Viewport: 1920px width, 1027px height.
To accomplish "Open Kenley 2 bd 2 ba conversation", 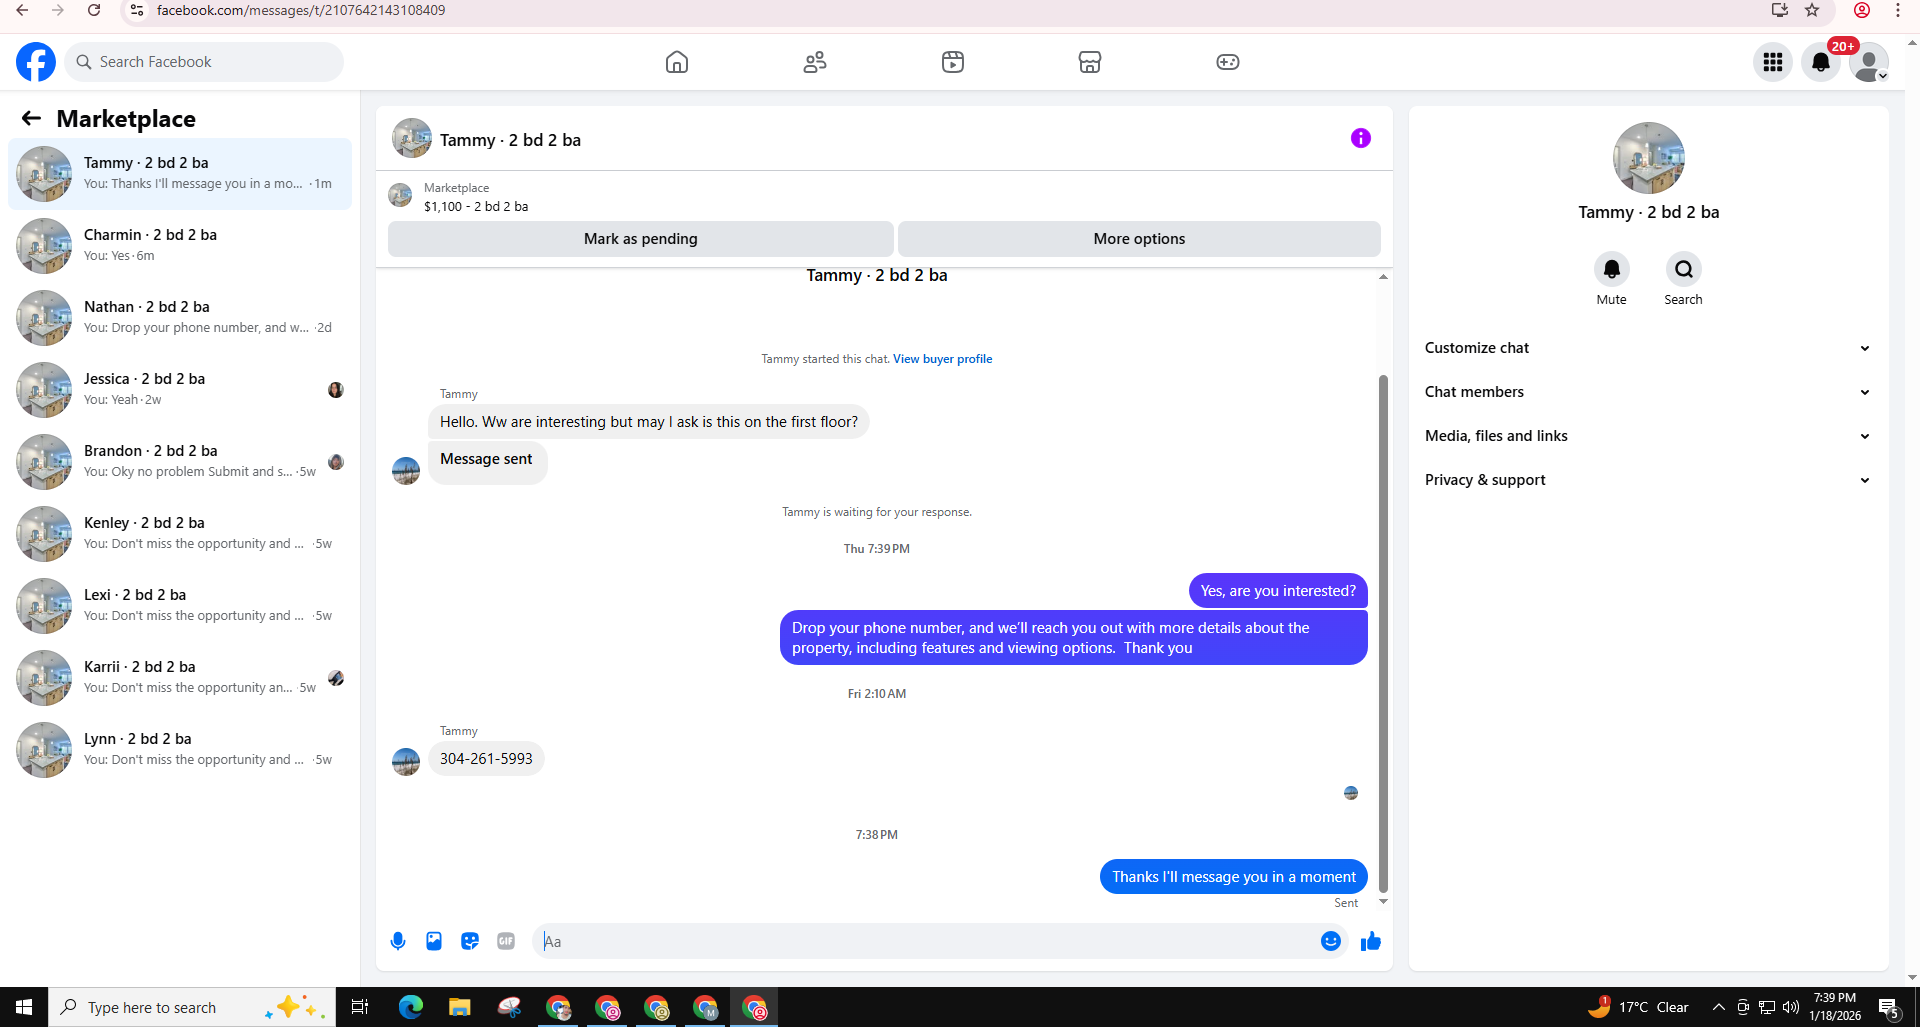I will tap(180, 534).
